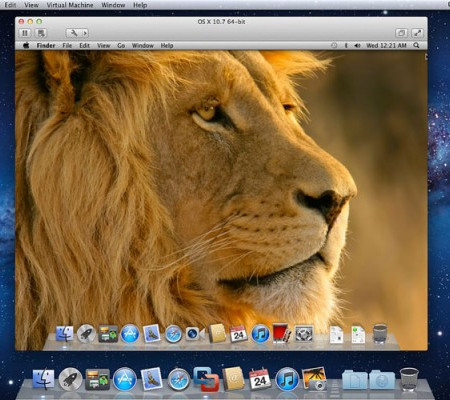Open Safari in the host dock
This screenshot has width=450, height=400.
[x=179, y=379]
